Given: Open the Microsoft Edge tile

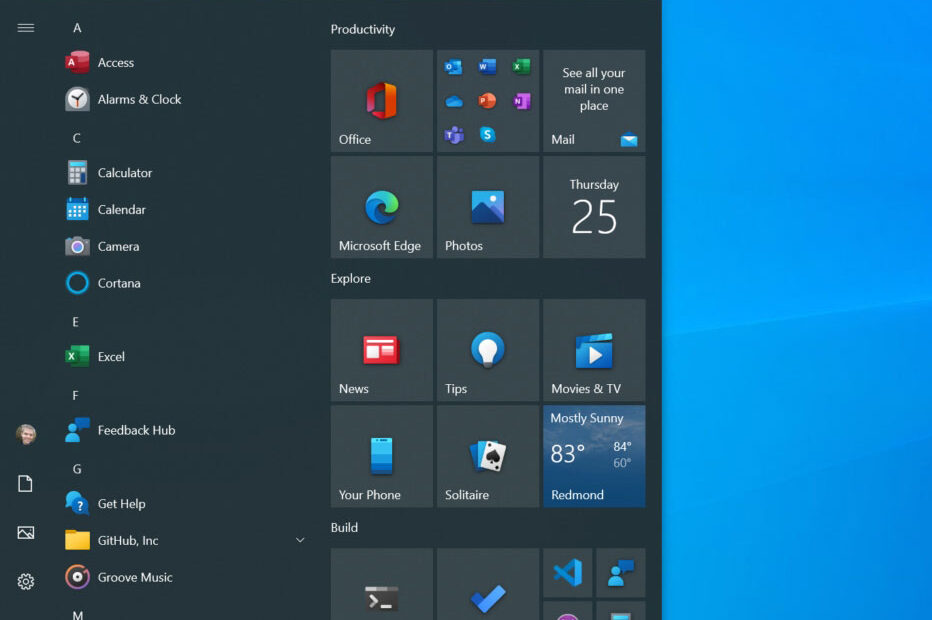Looking at the screenshot, I should point(381,207).
